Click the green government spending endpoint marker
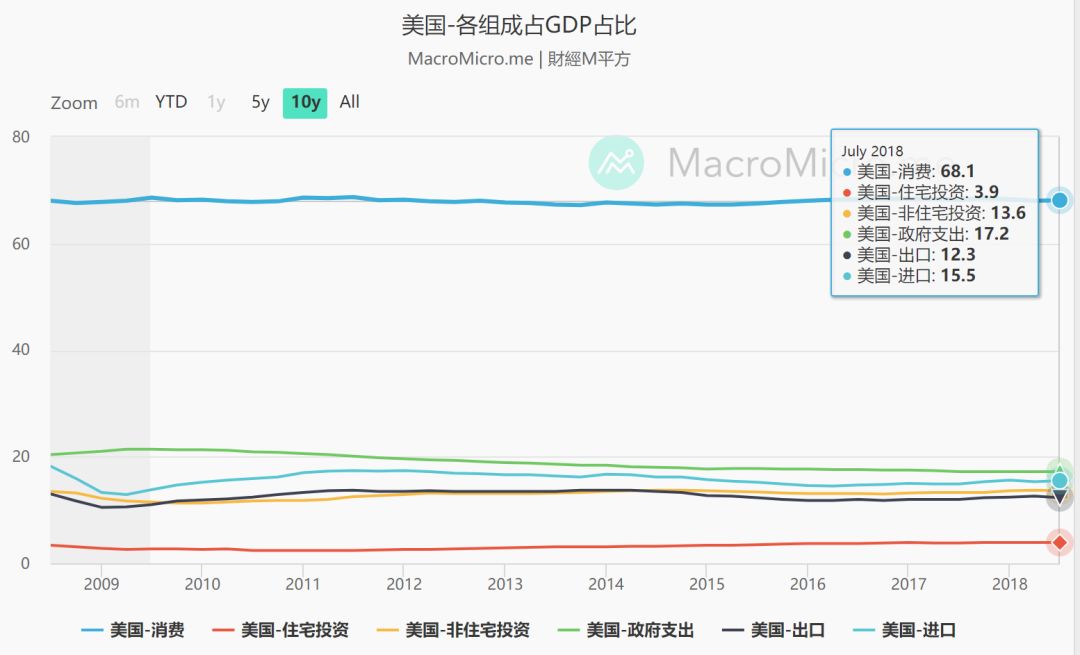 coord(1060,469)
